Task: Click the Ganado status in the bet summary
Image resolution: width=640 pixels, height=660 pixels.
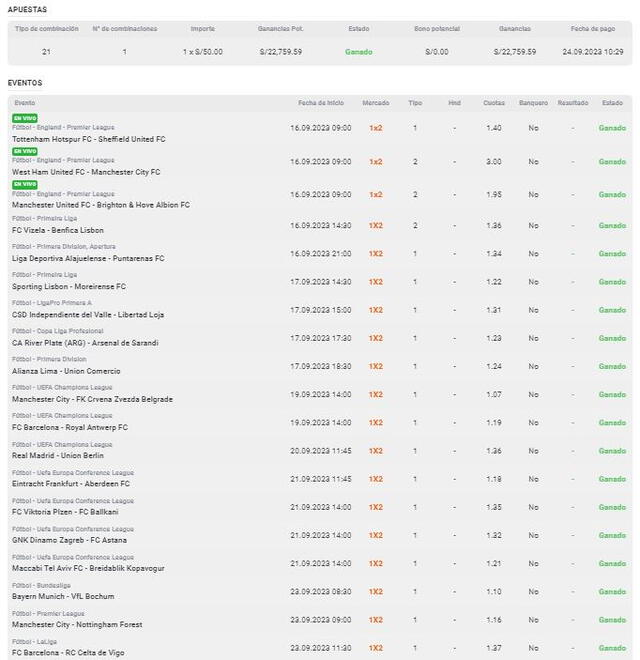Action: (x=358, y=51)
